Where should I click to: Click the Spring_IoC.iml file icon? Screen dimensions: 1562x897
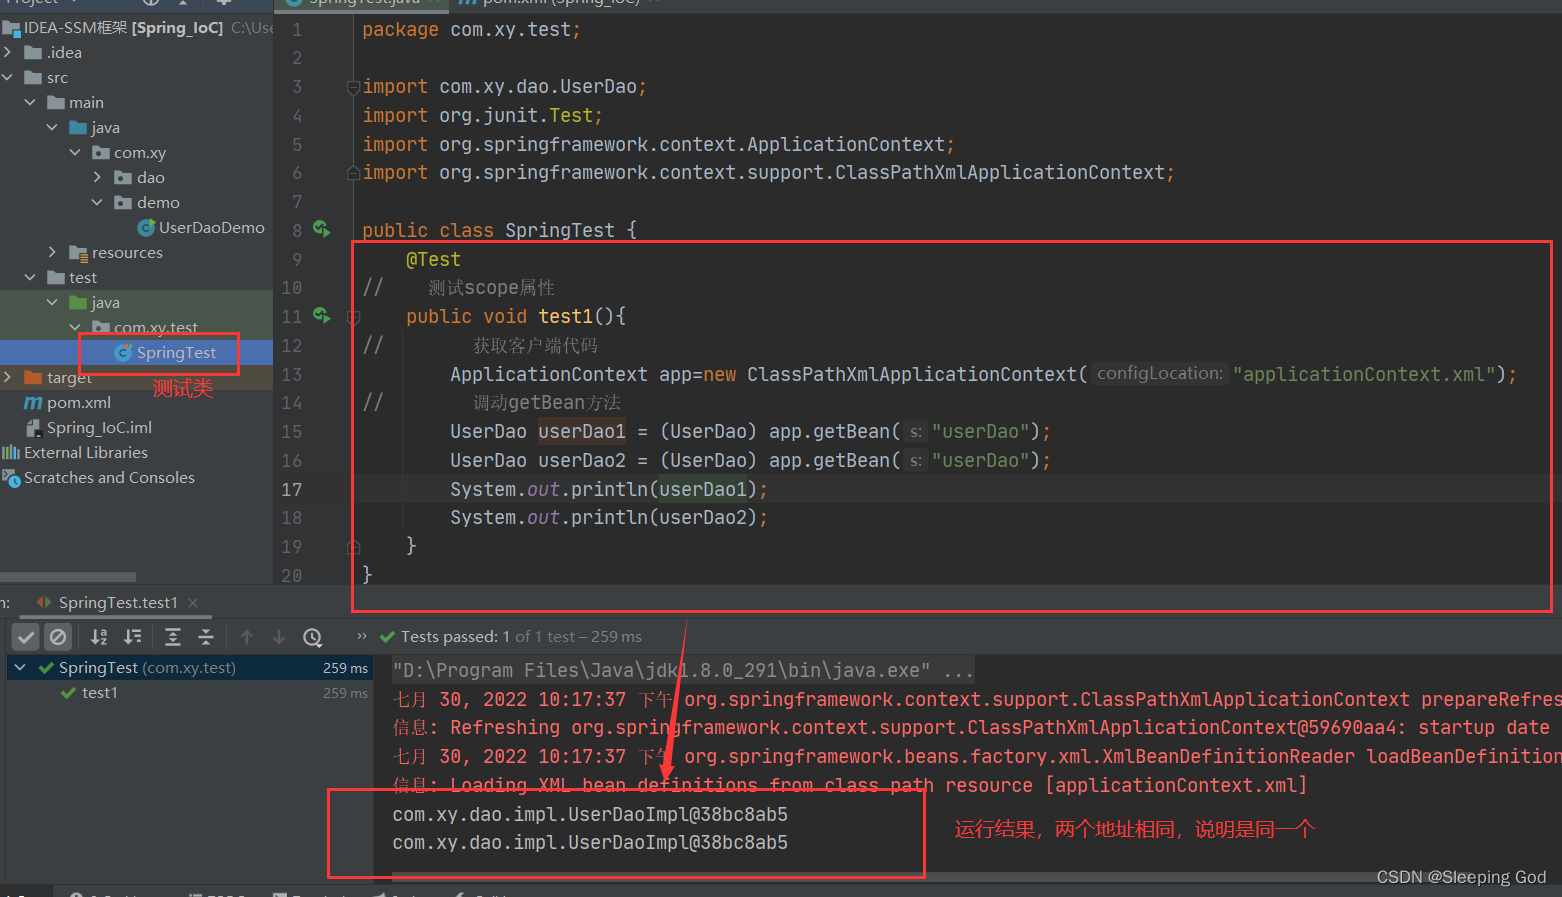(x=33, y=428)
